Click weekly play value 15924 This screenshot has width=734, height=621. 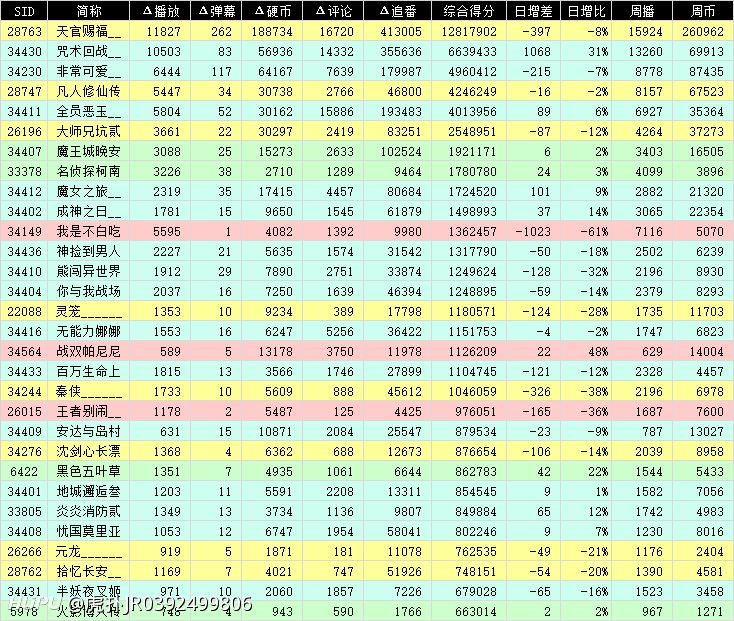pyautogui.click(x=646, y=32)
